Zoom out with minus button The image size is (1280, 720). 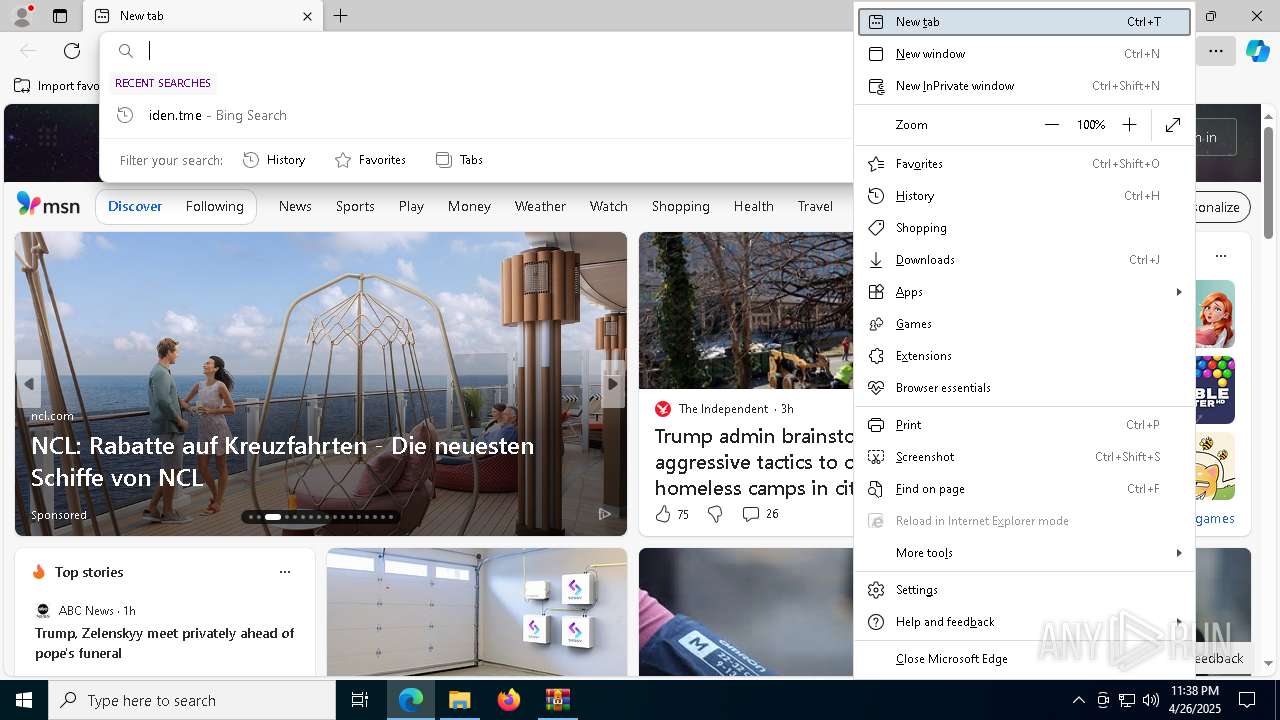(1052, 125)
